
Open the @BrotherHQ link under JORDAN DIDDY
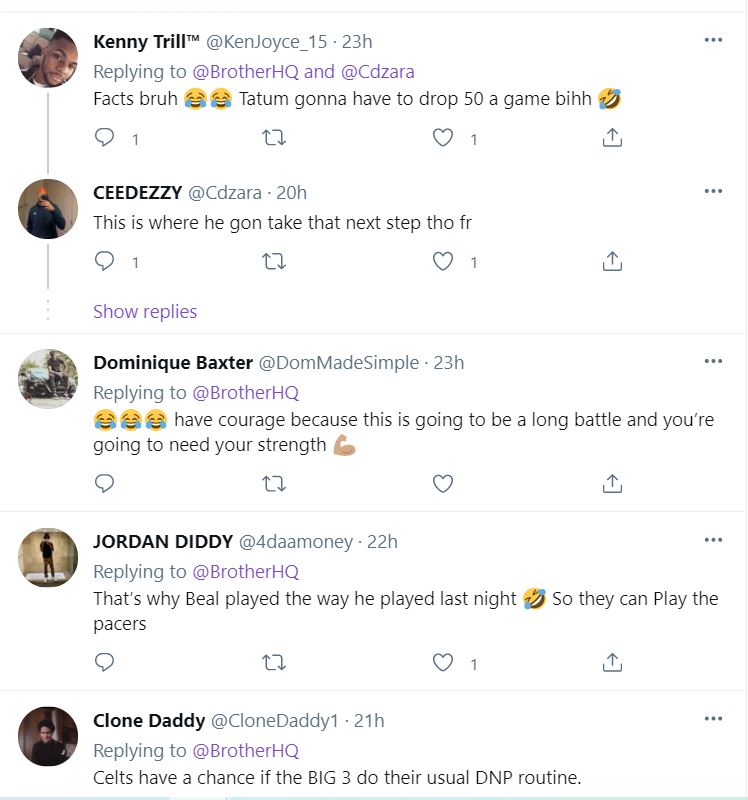[245, 572]
